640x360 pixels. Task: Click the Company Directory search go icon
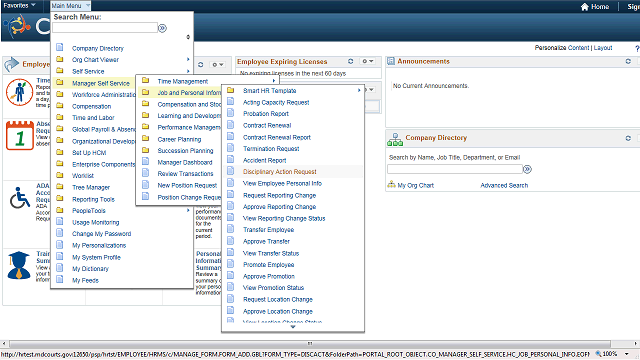tap(527, 169)
